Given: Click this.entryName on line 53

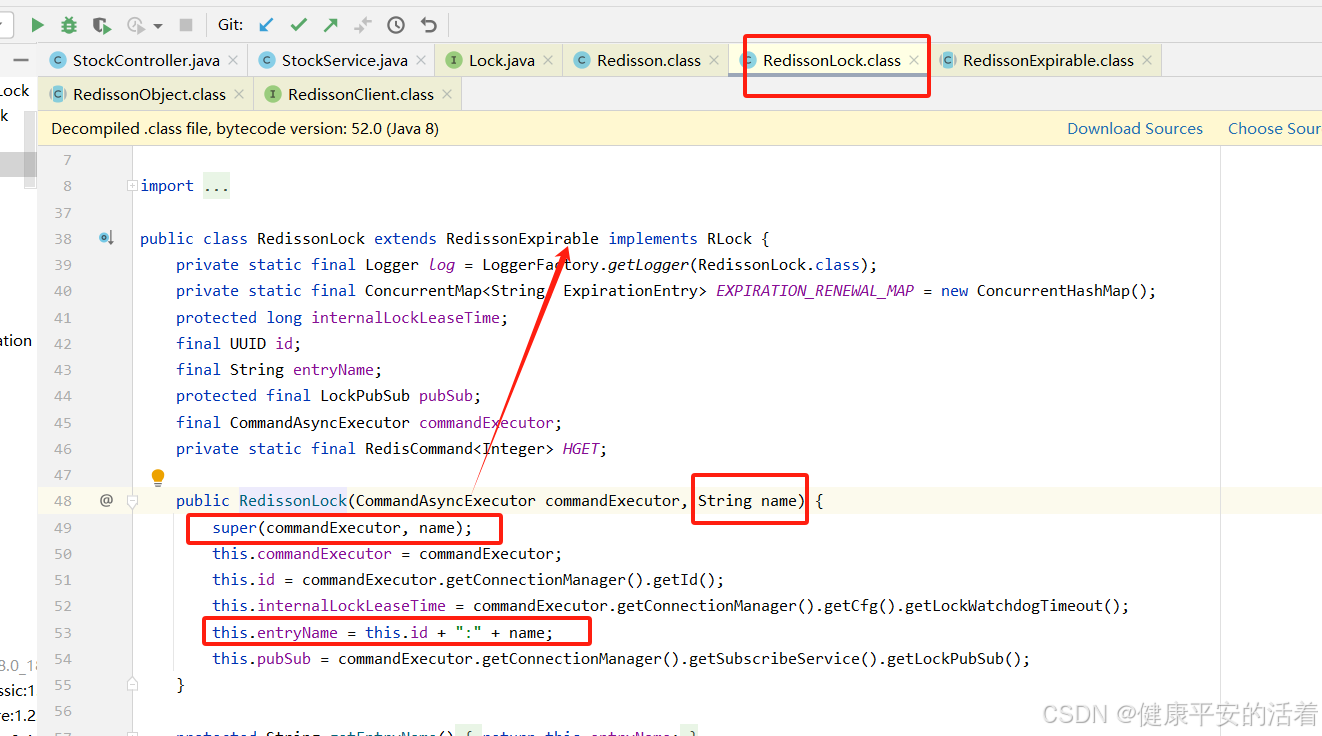Looking at the screenshot, I should click(x=275, y=632).
